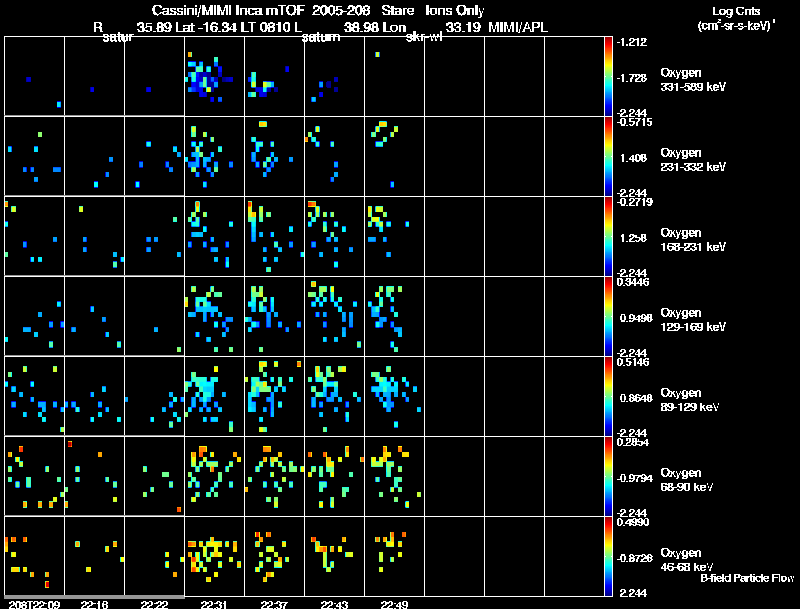
Task: Select the Oxygen 68-90 keV image at 22:43
Action: point(334,476)
